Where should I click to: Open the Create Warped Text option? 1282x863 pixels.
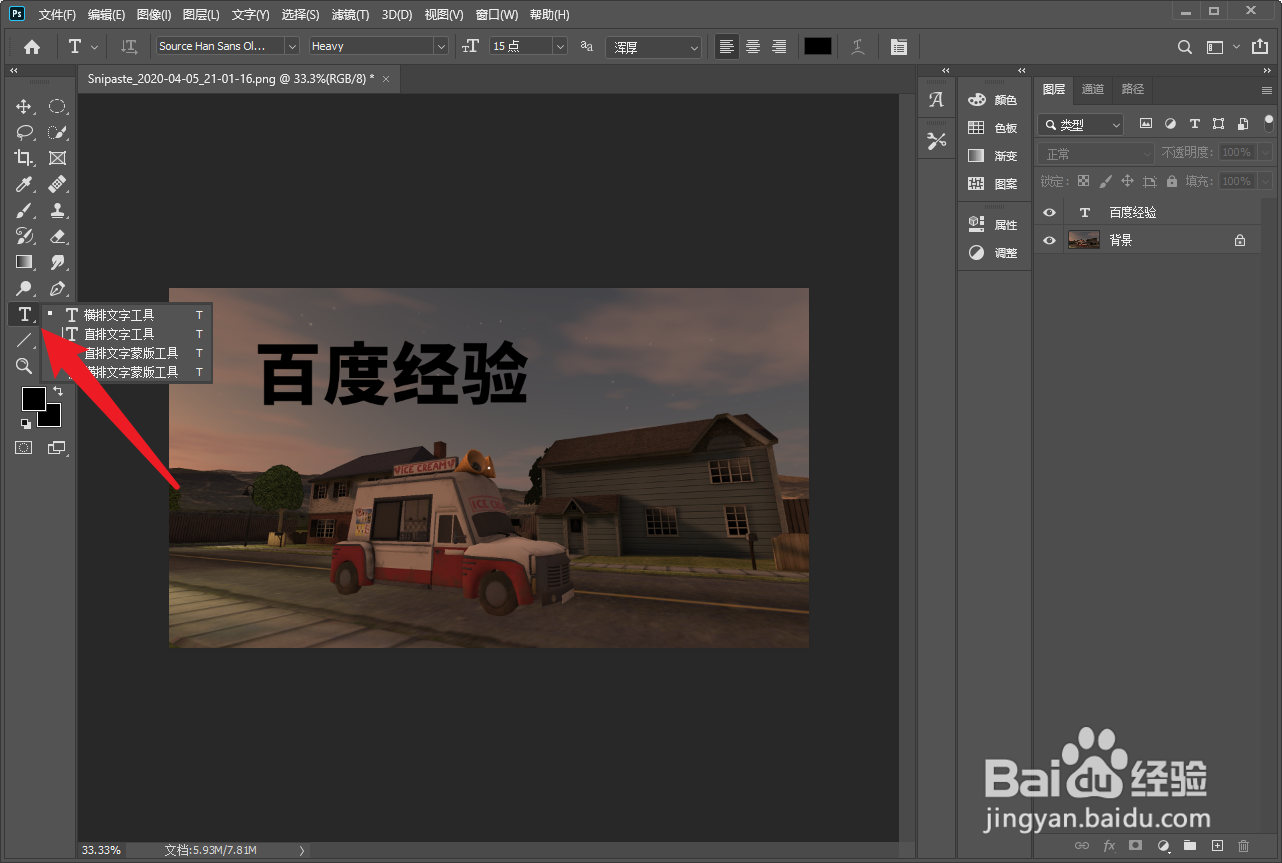[858, 46]
